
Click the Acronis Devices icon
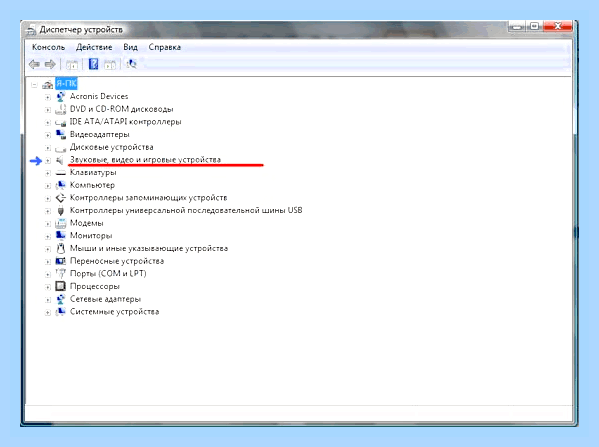pyautogui.click(x=60, y=97)
